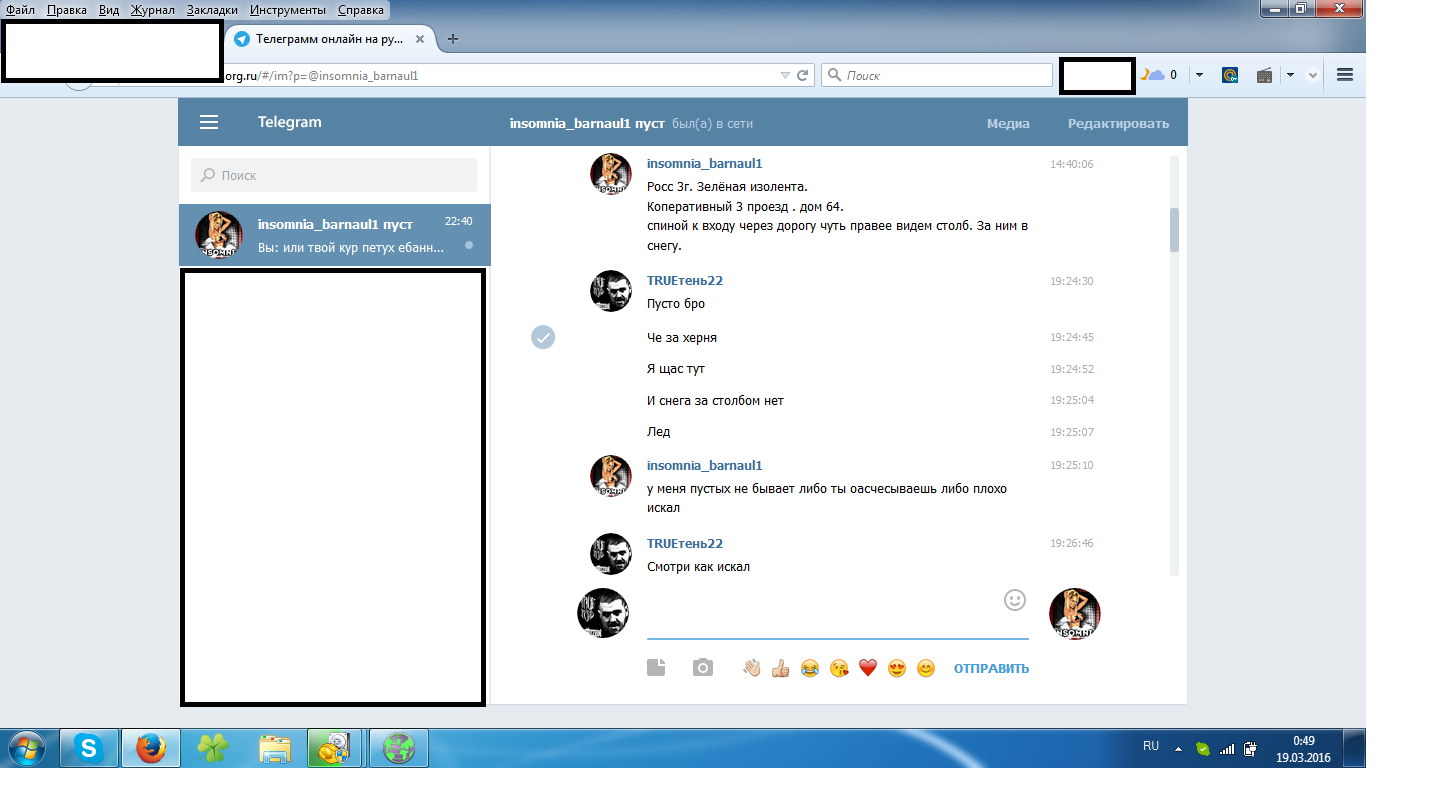Focus the Firefox Поиск search box

coord(938,75)
